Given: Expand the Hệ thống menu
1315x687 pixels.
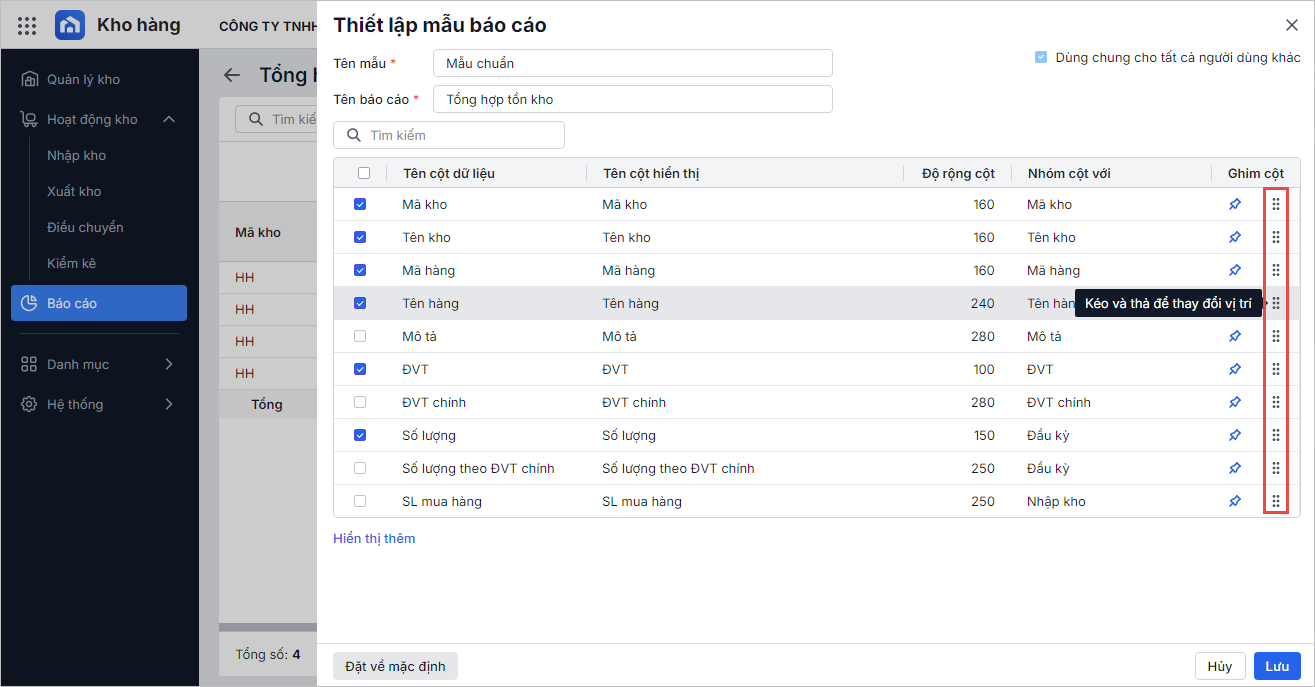Looking at the screenshot, I should 168,404.
